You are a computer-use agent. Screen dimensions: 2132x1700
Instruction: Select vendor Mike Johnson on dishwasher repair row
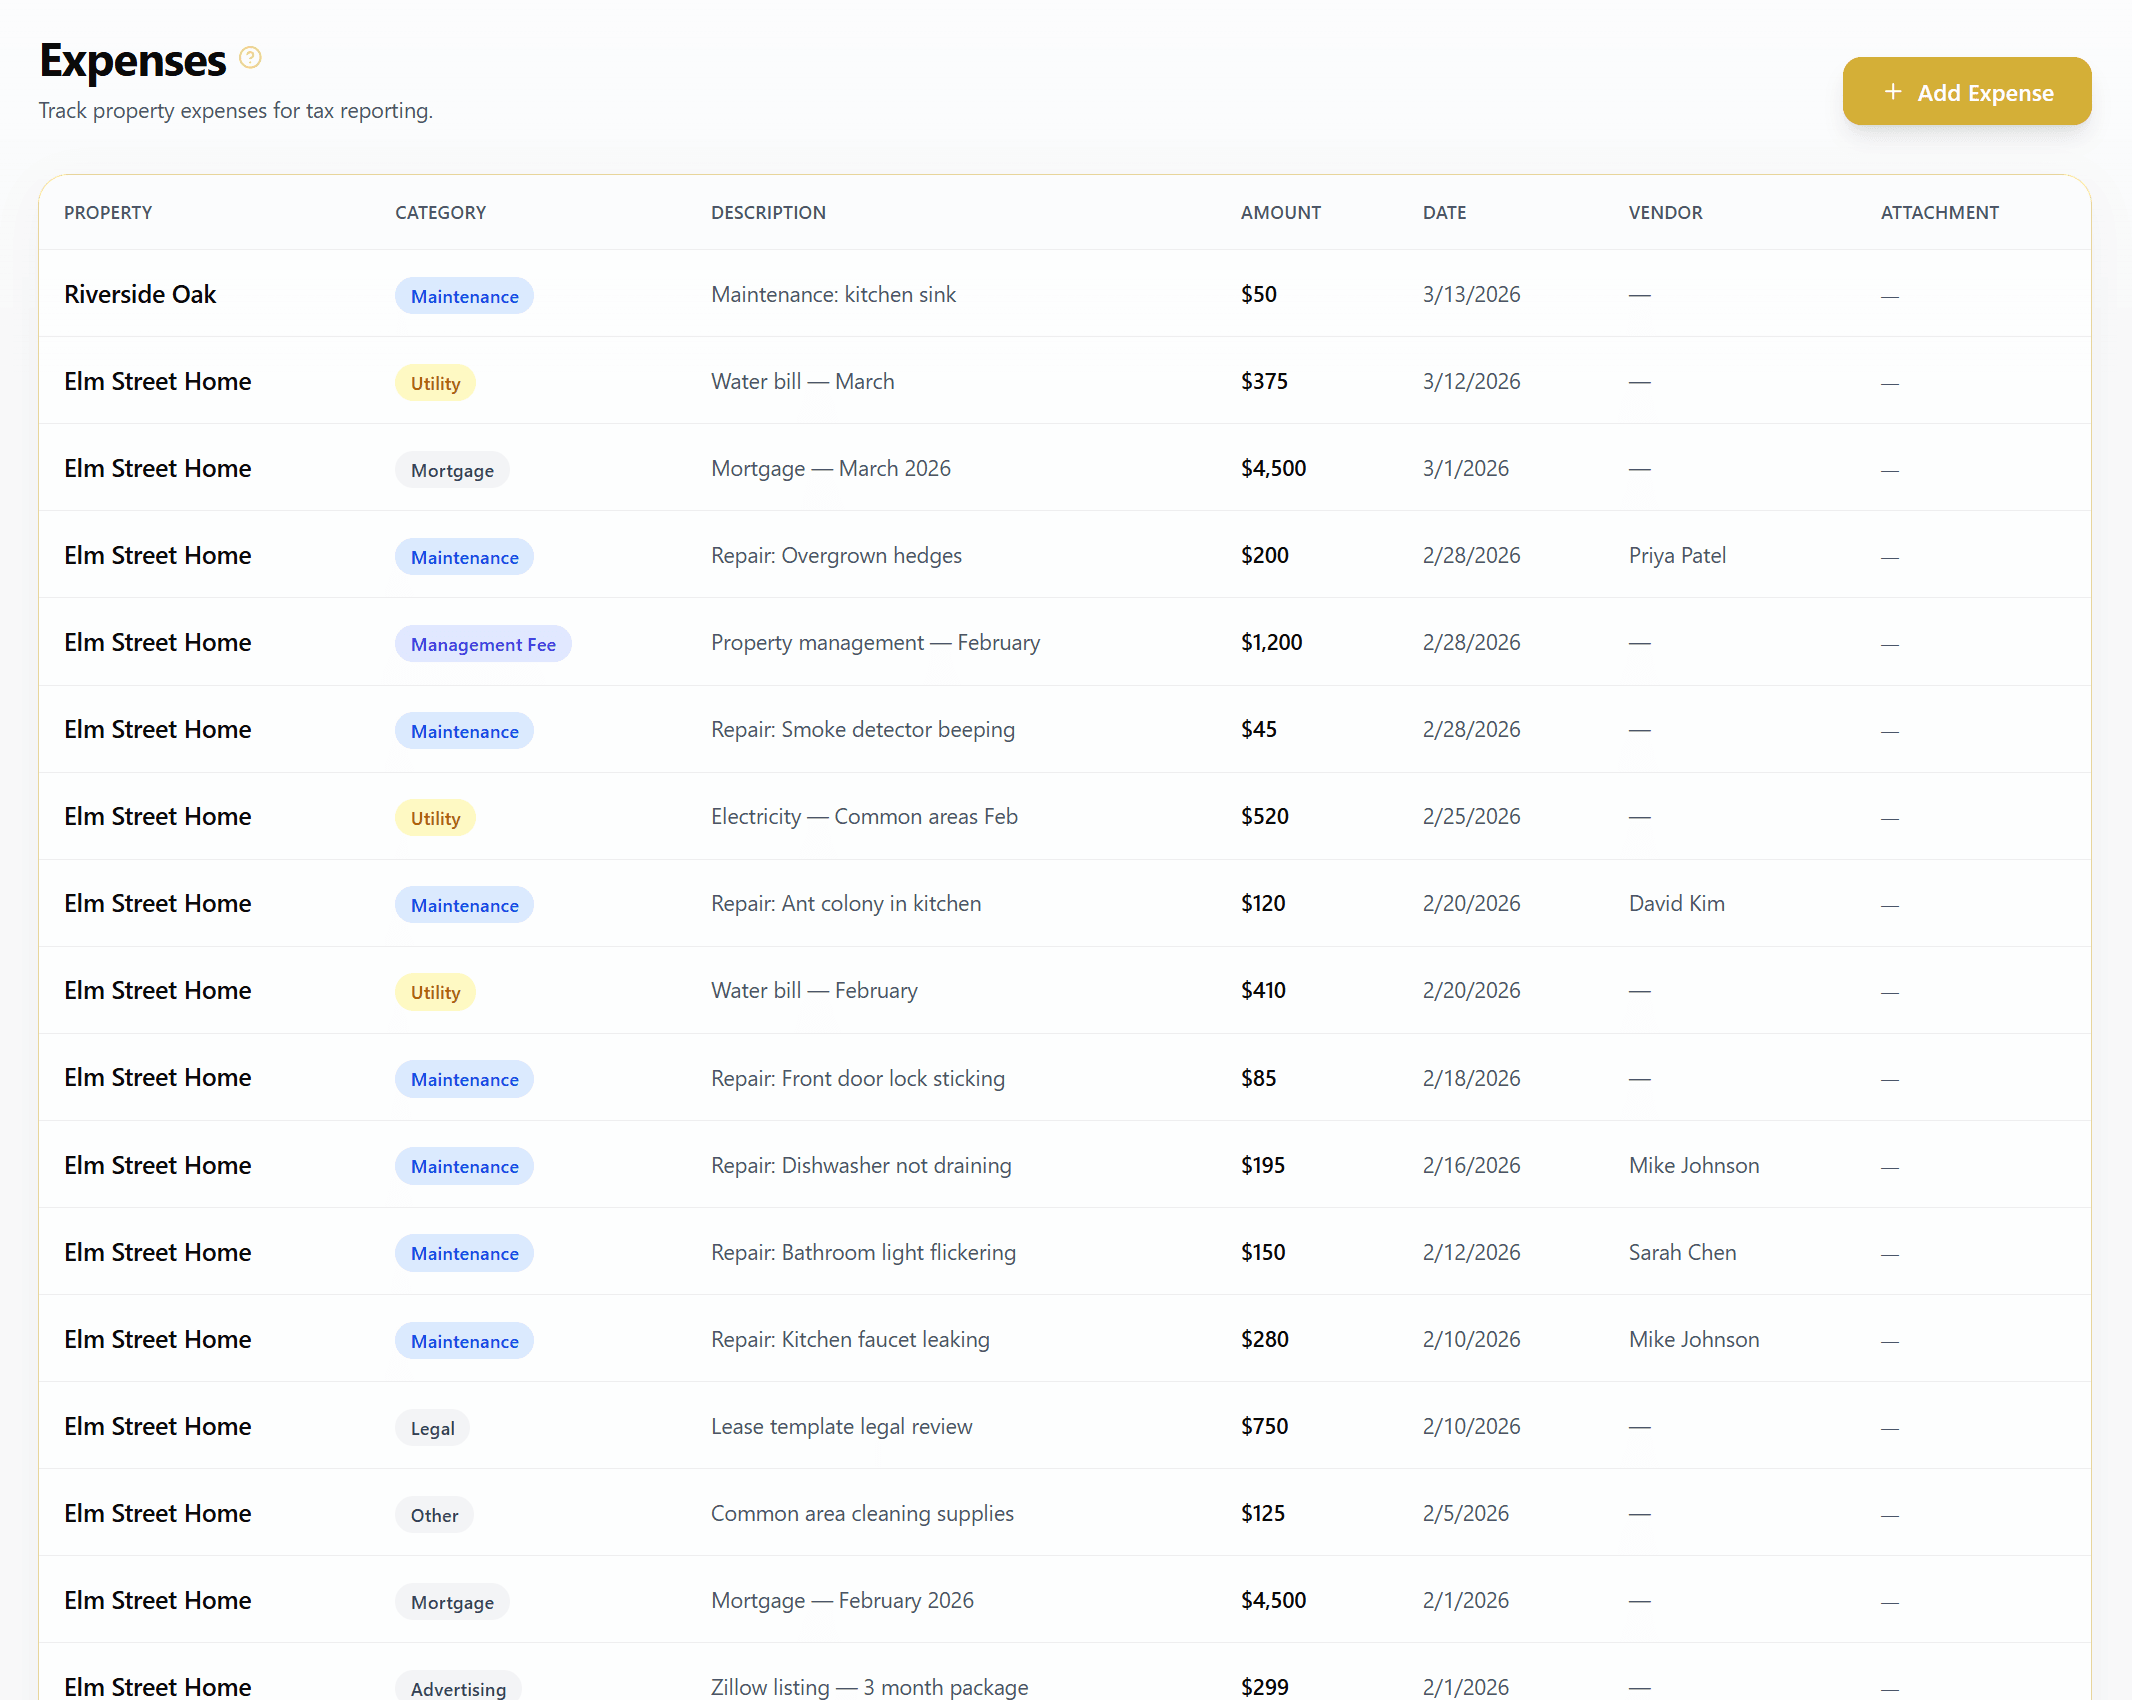[x=1693, y=1165]
